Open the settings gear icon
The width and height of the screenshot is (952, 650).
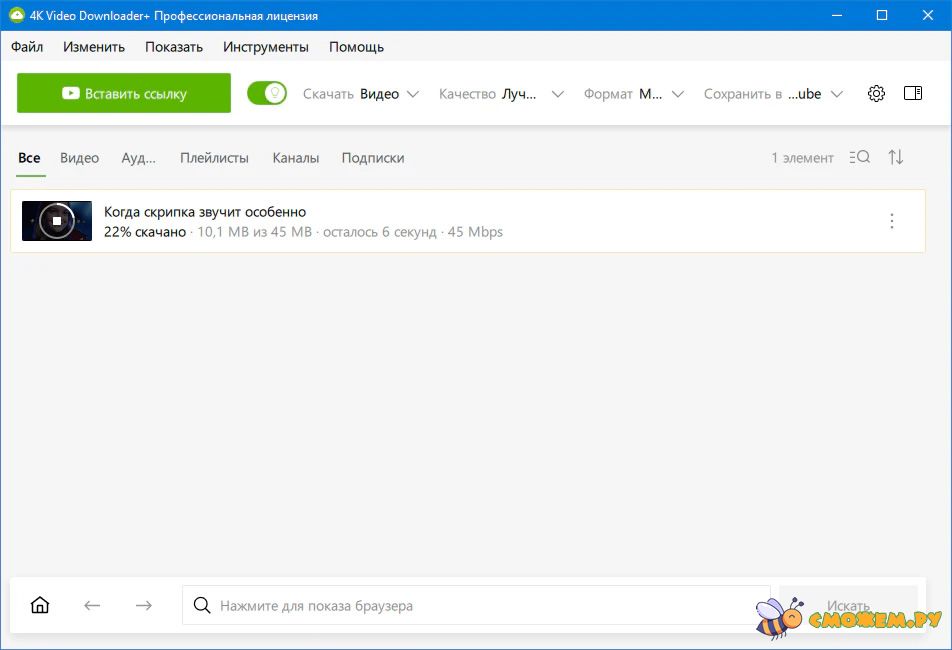(876, 94)
